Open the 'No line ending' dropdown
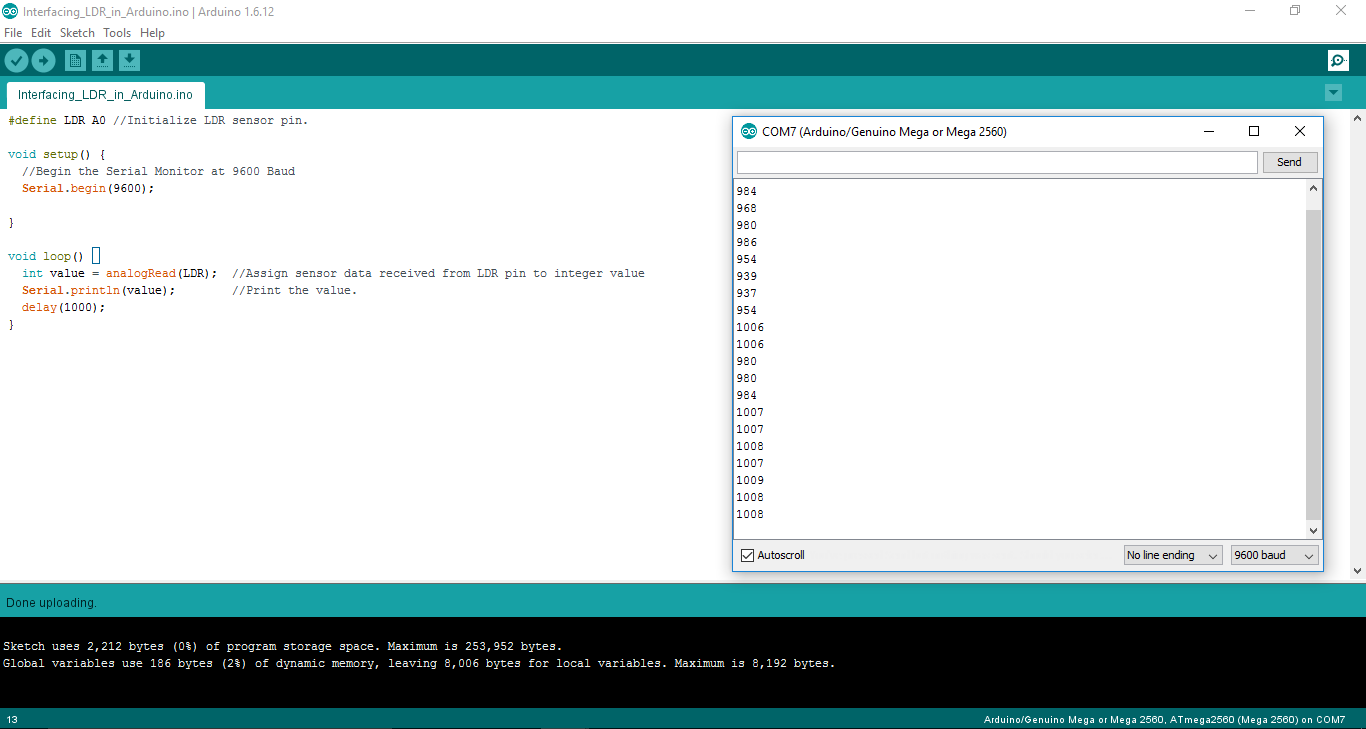This screenshot has width=1366, height=729. point(1172,555)
